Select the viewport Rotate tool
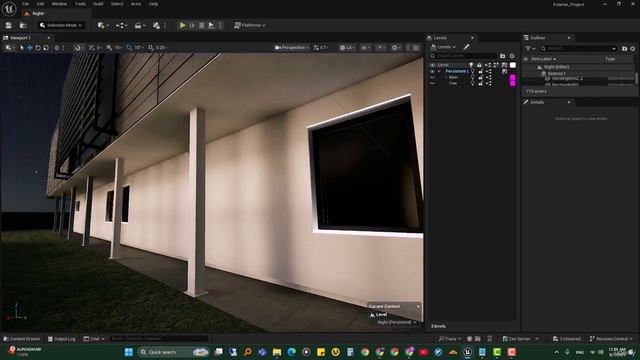The width and height of the screenshot is (640, 360). coord(38,48)
